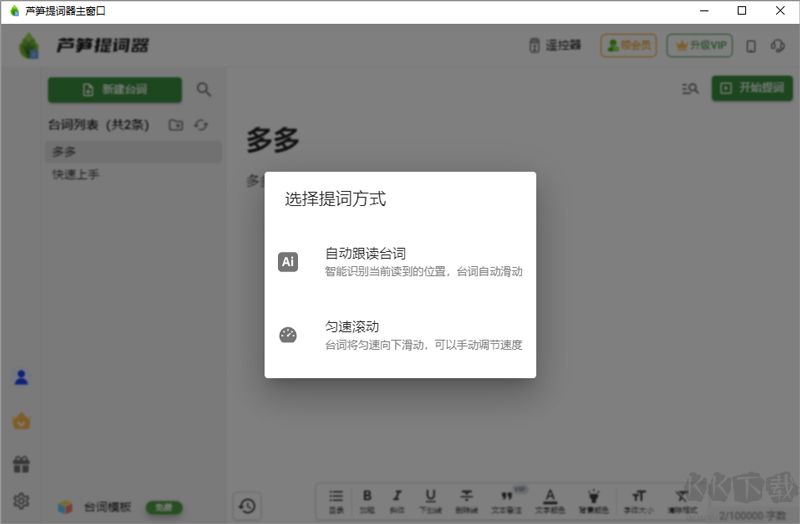Toggle bold formatting
This screenshot has width=800, height=524.
point(367,501)
